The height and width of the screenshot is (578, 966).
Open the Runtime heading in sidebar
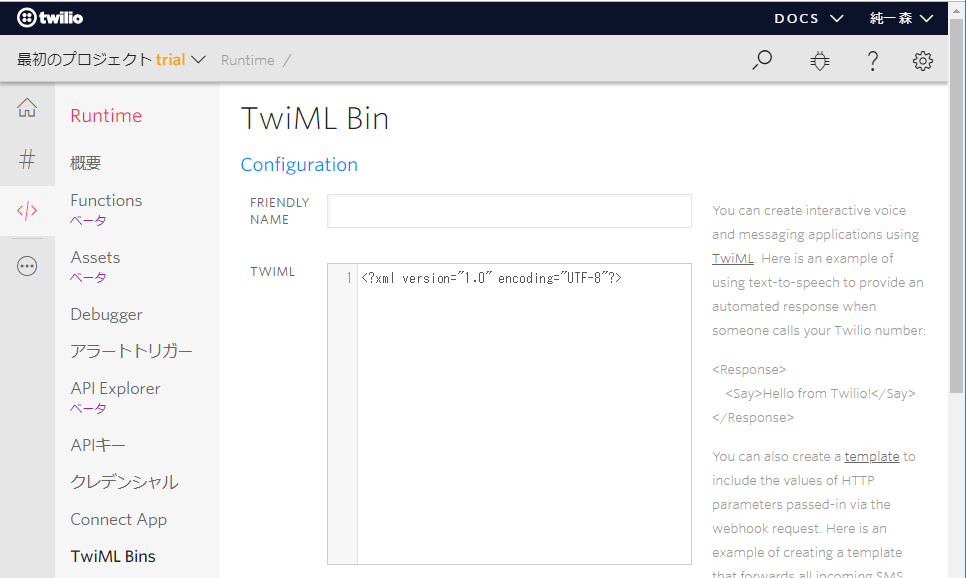point(106,116)
